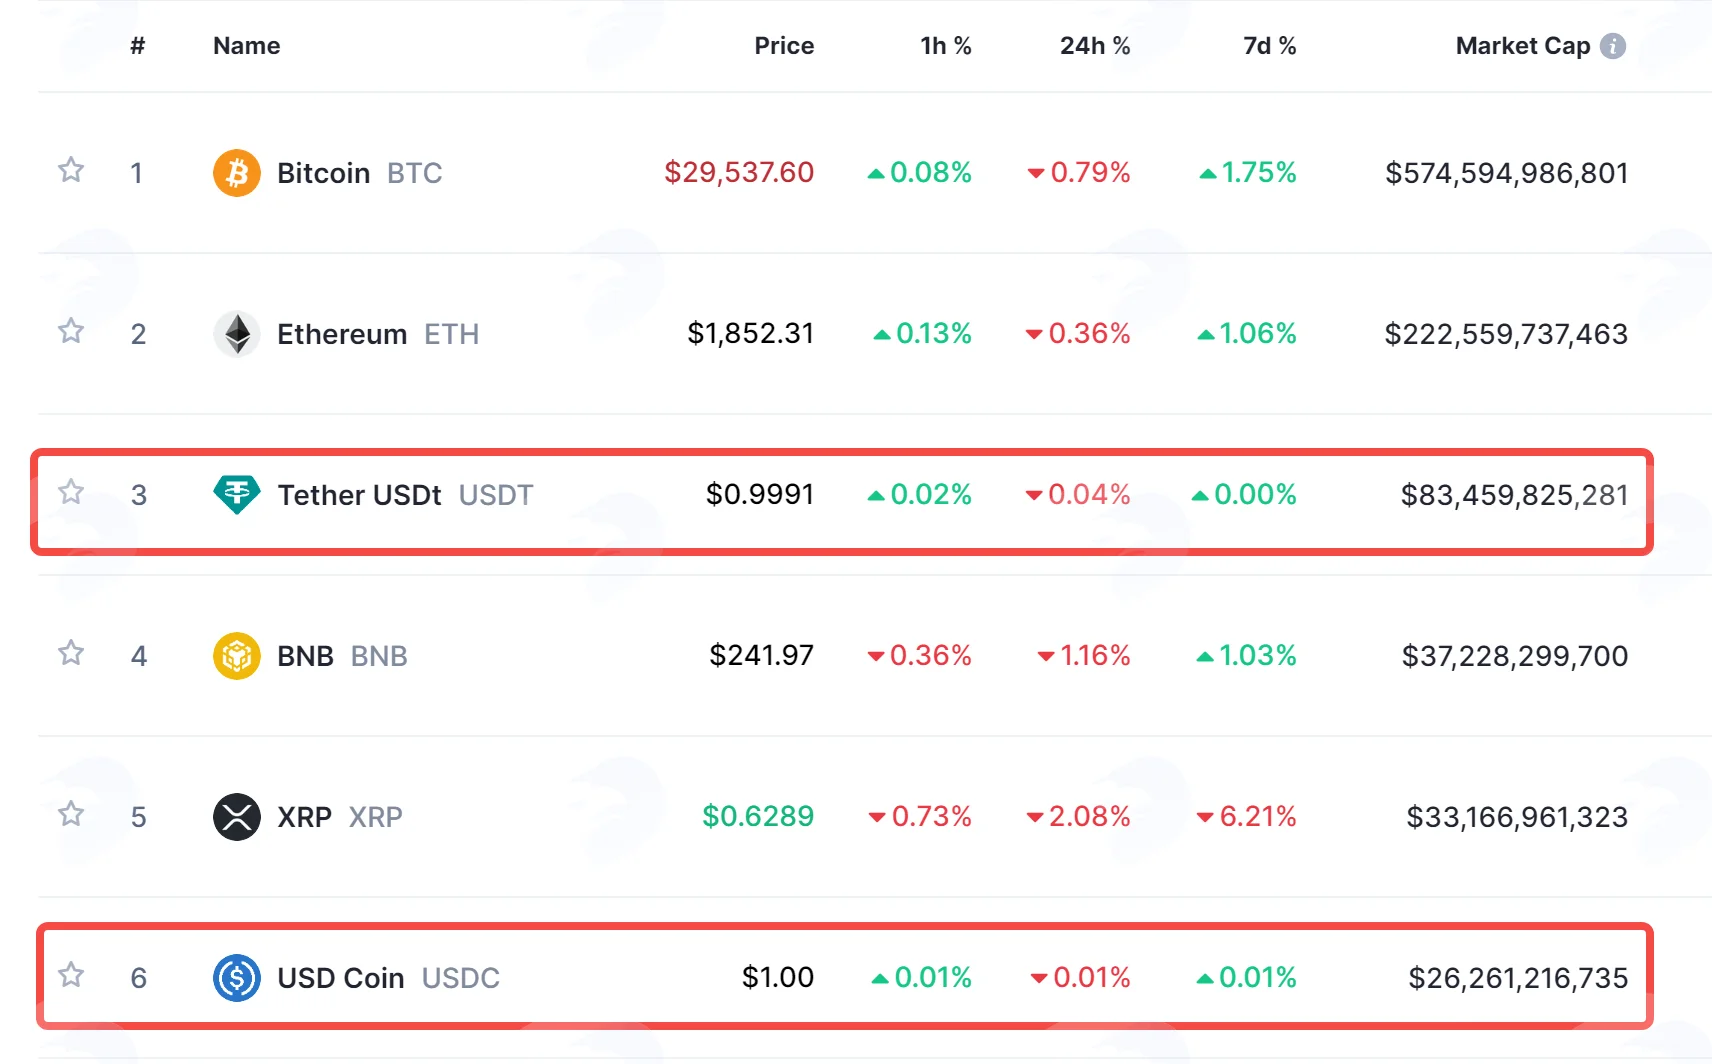Sort by the Name column header
Screen dimensions: 1712x1064
pyautogui.click(x=247, y=46)
